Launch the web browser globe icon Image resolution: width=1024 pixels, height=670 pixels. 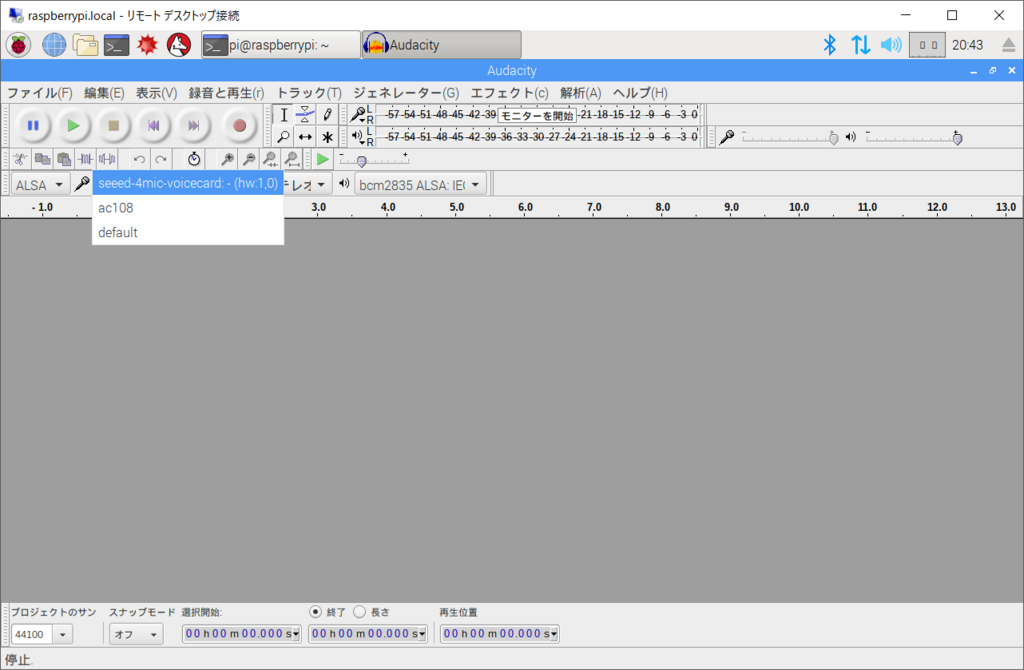54,45
